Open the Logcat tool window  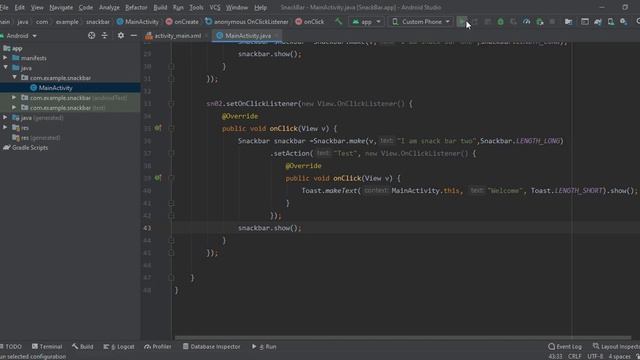pos(119,347)
